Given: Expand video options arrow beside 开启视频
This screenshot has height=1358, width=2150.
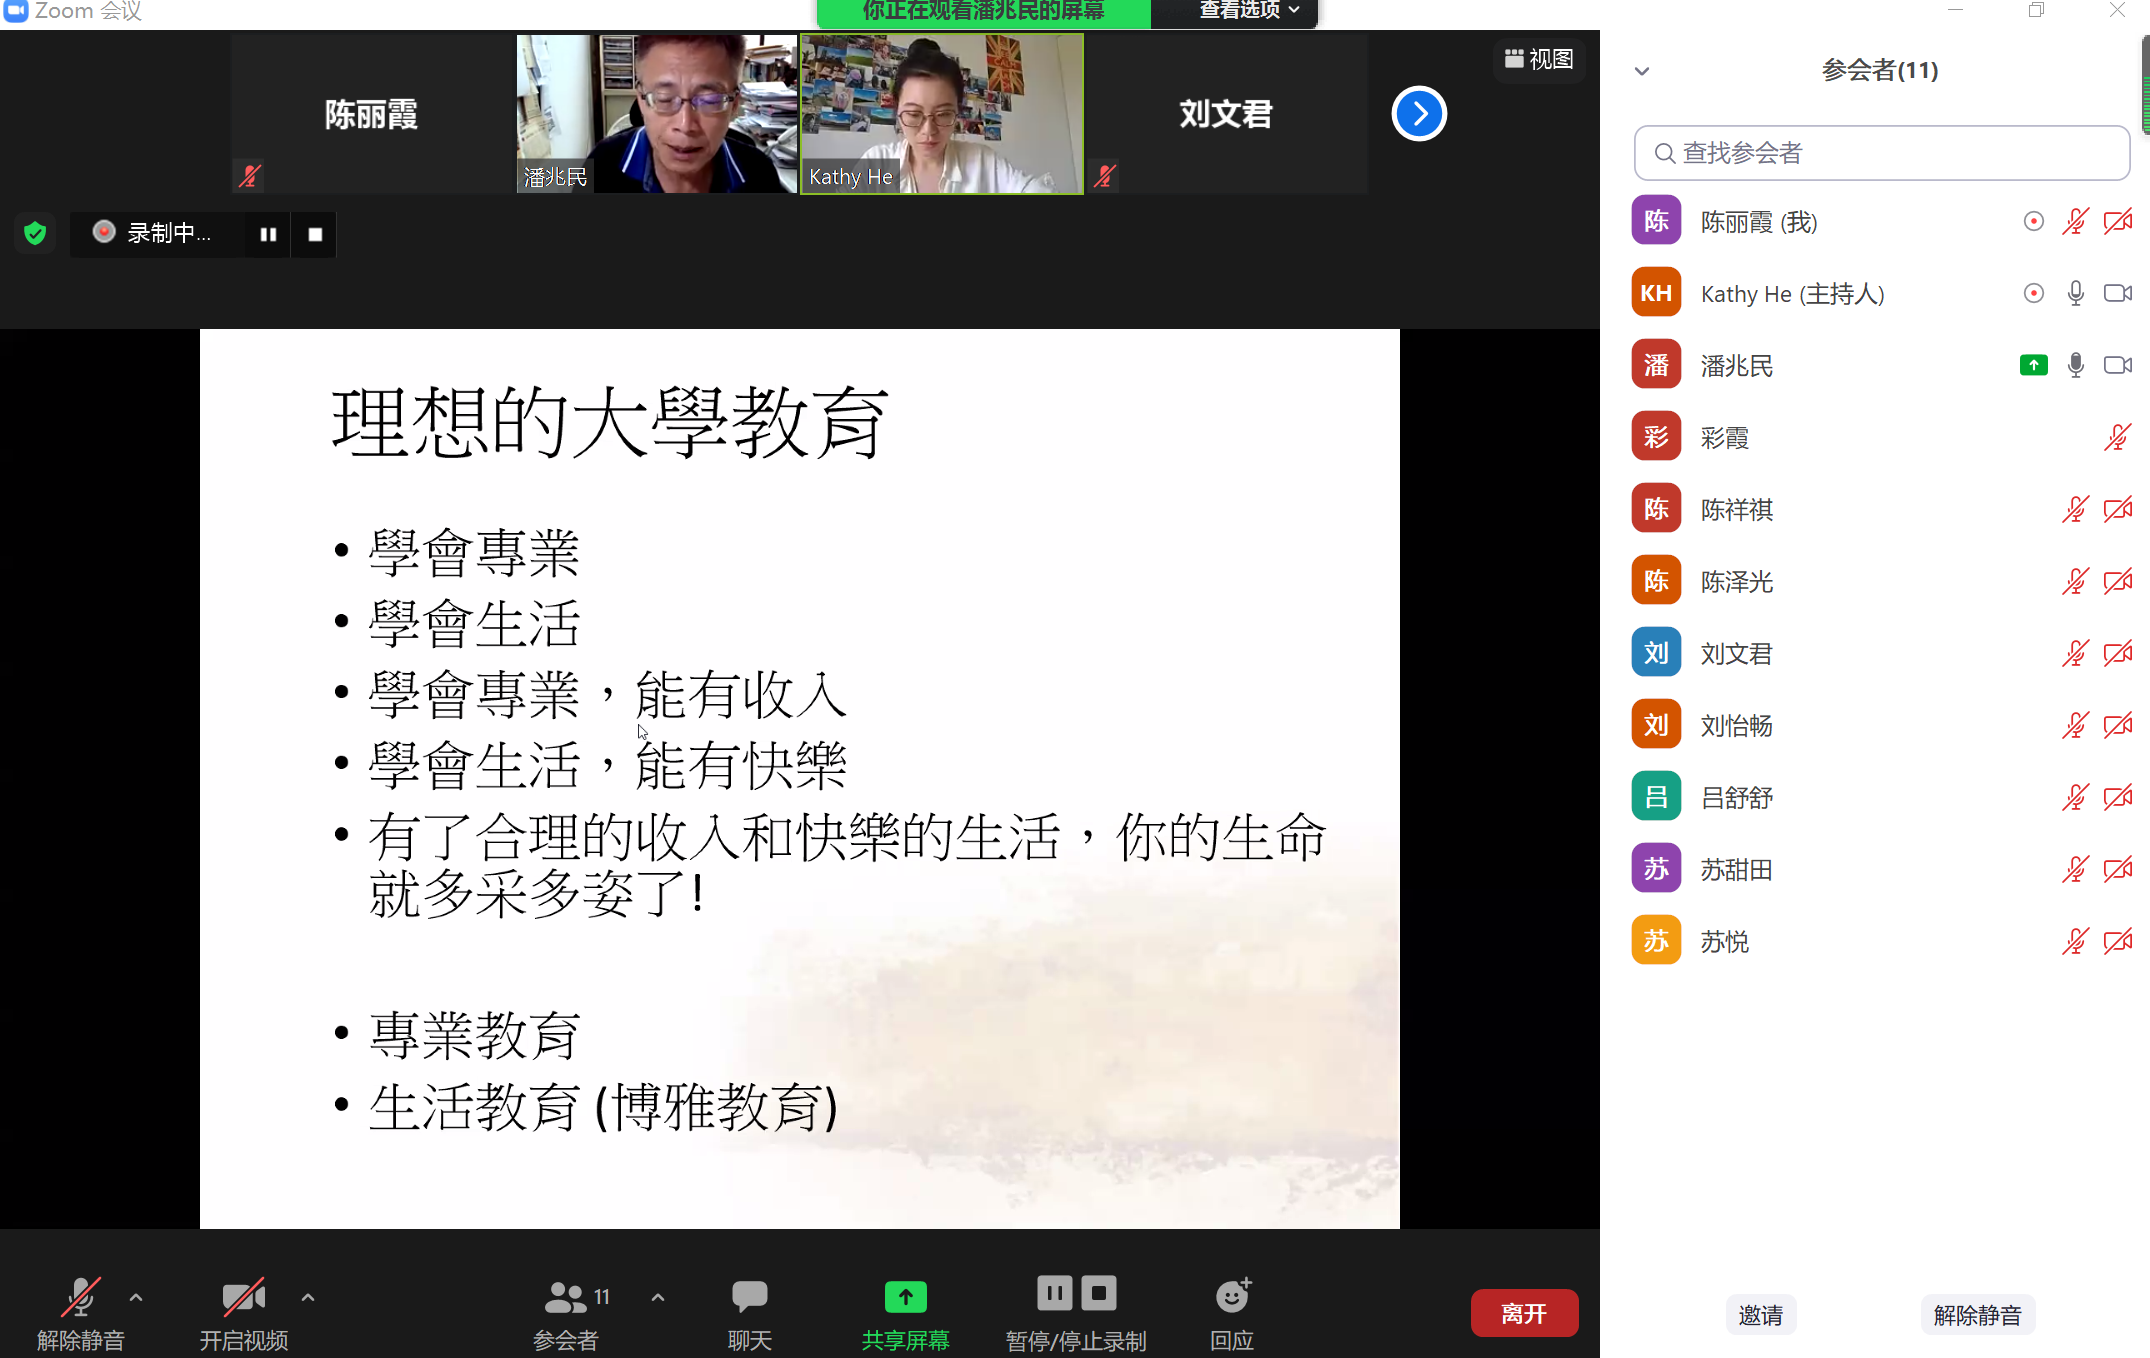Looking at the screenshot, I should point(308,1297).
